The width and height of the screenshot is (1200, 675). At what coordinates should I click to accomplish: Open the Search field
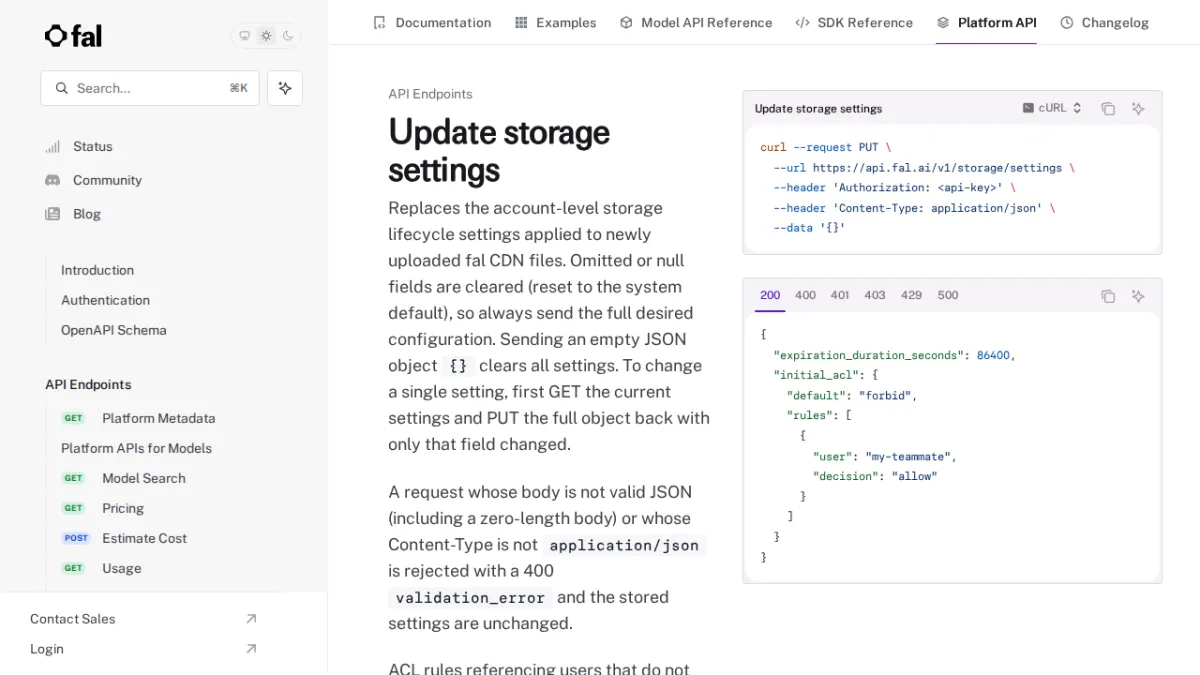pyautogui.click(x=150, y=88)
